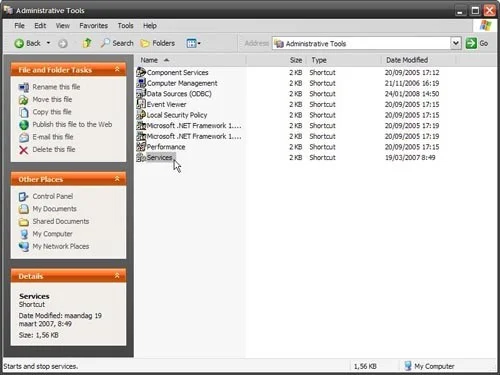Select the Local Security Policy name
500x375 pixels.
coord(177,115)
